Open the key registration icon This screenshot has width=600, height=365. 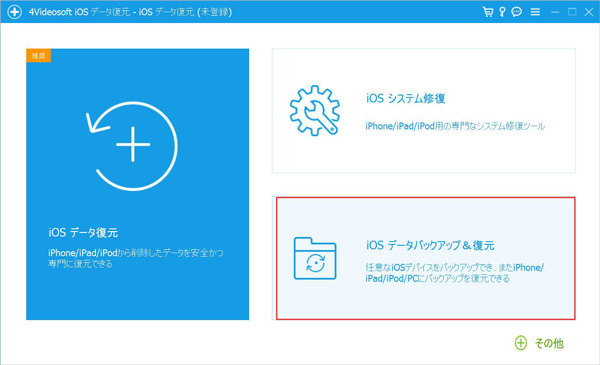click(502, 12)
